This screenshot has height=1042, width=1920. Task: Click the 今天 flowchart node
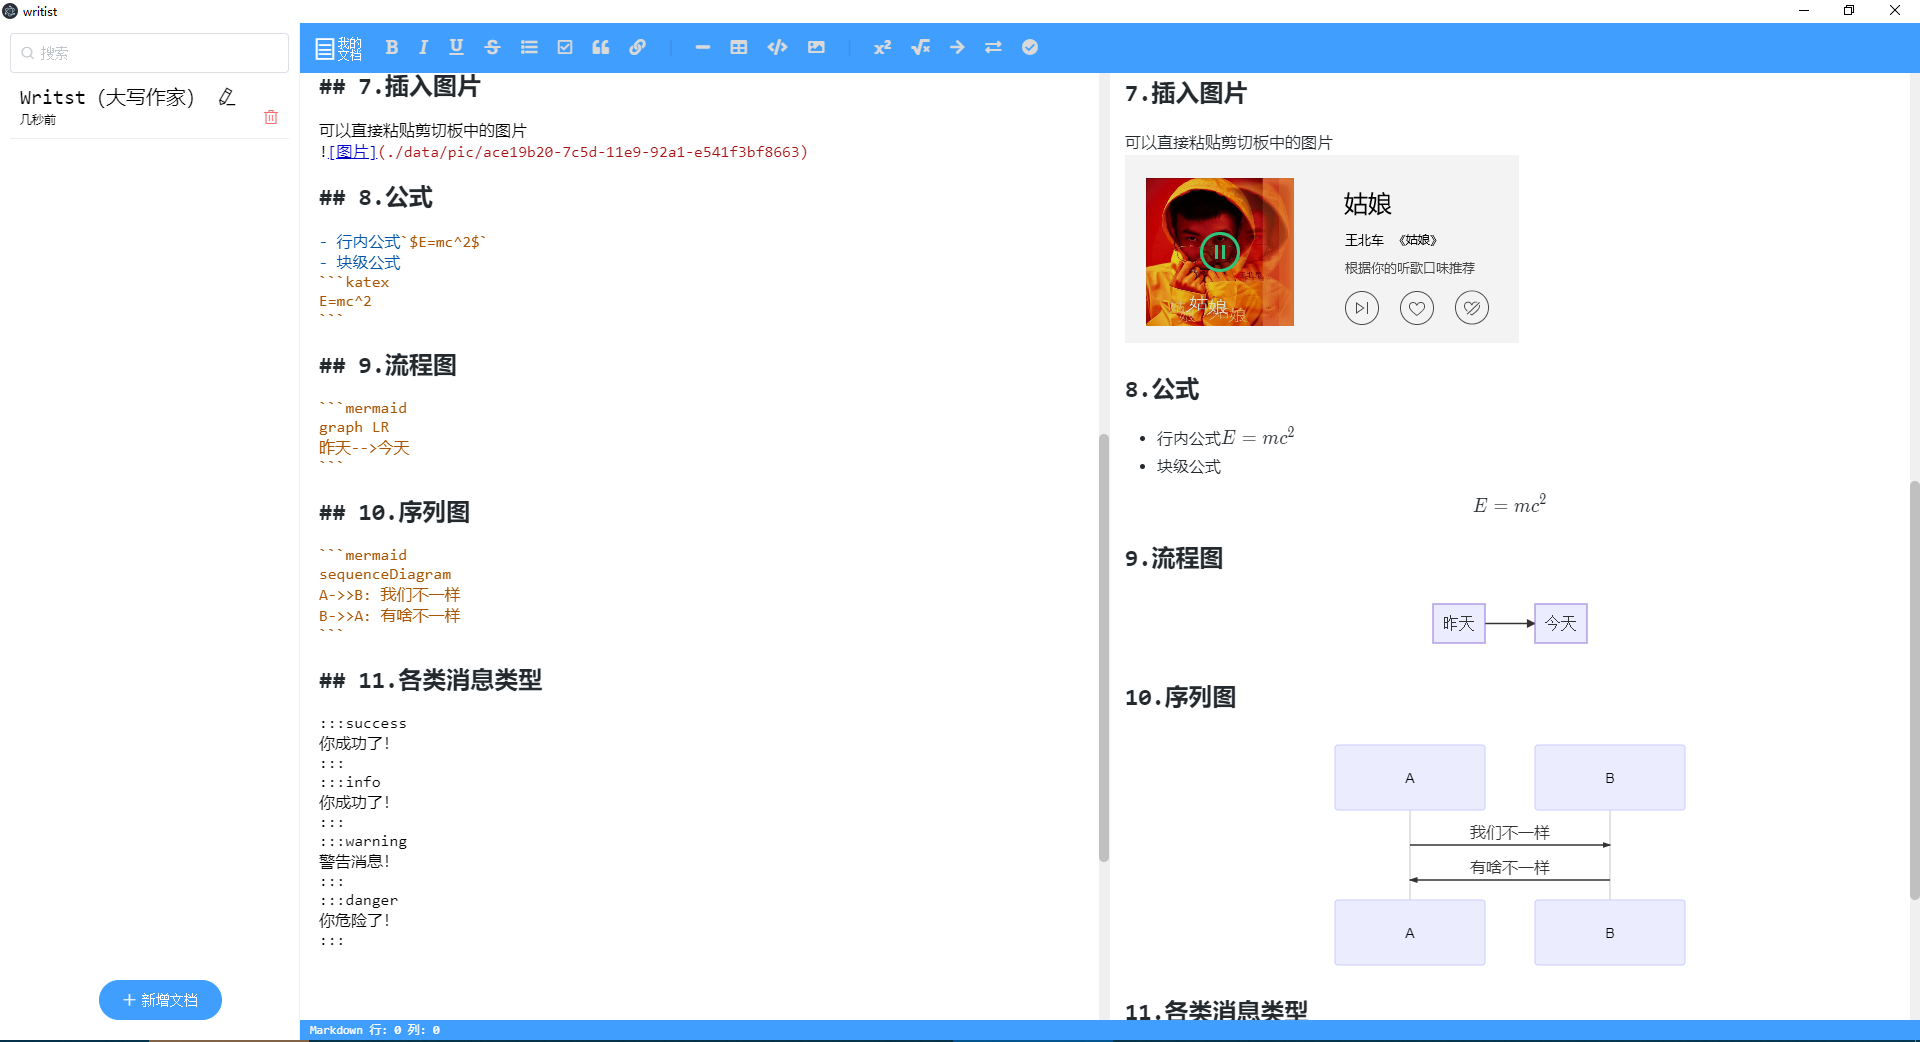[1560, 623]
